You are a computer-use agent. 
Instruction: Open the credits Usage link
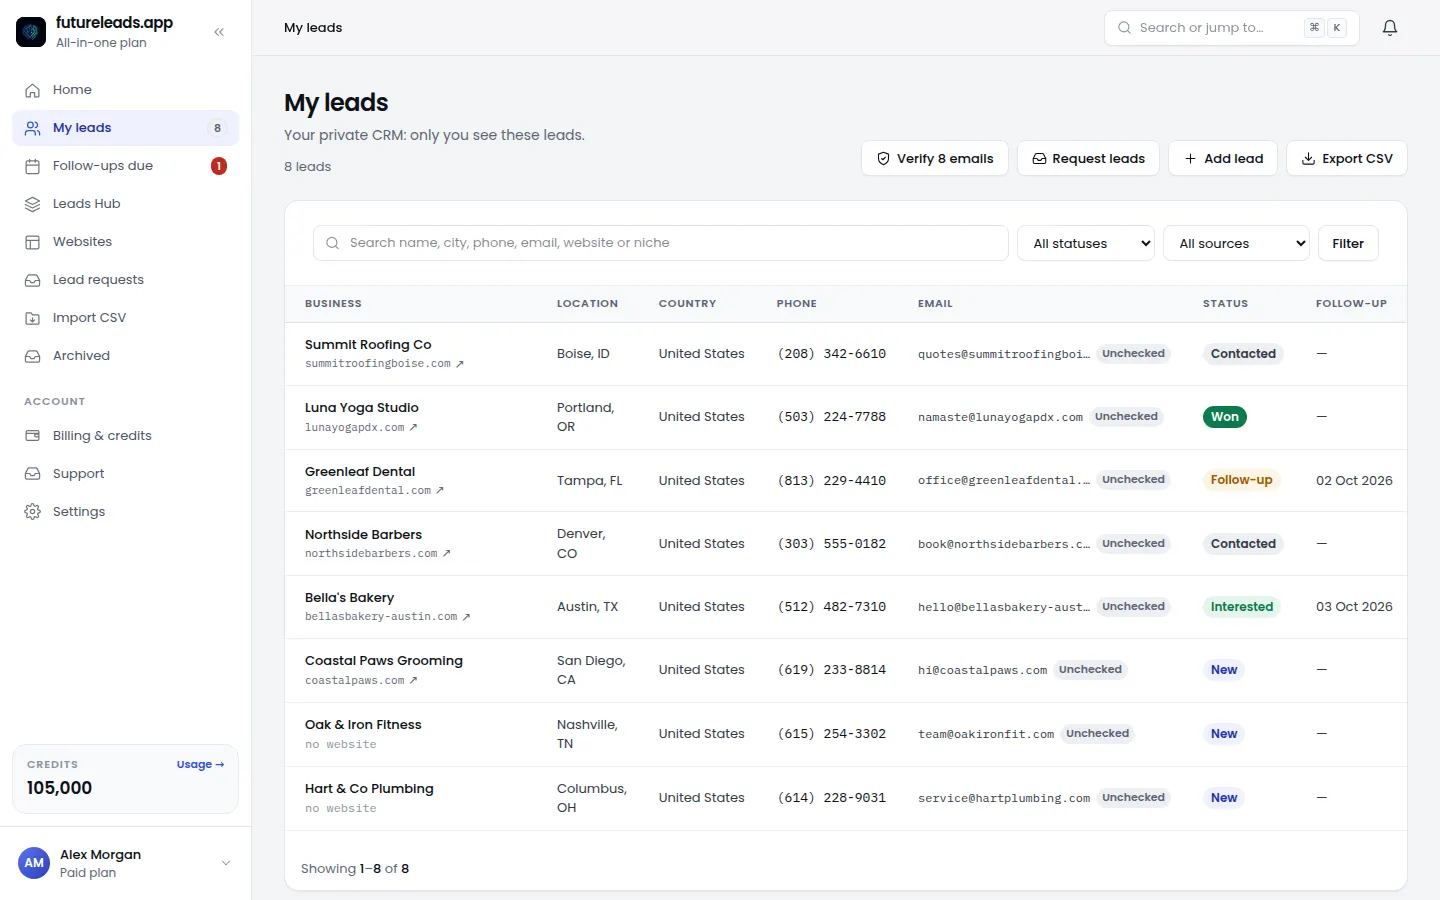point(200,765)
